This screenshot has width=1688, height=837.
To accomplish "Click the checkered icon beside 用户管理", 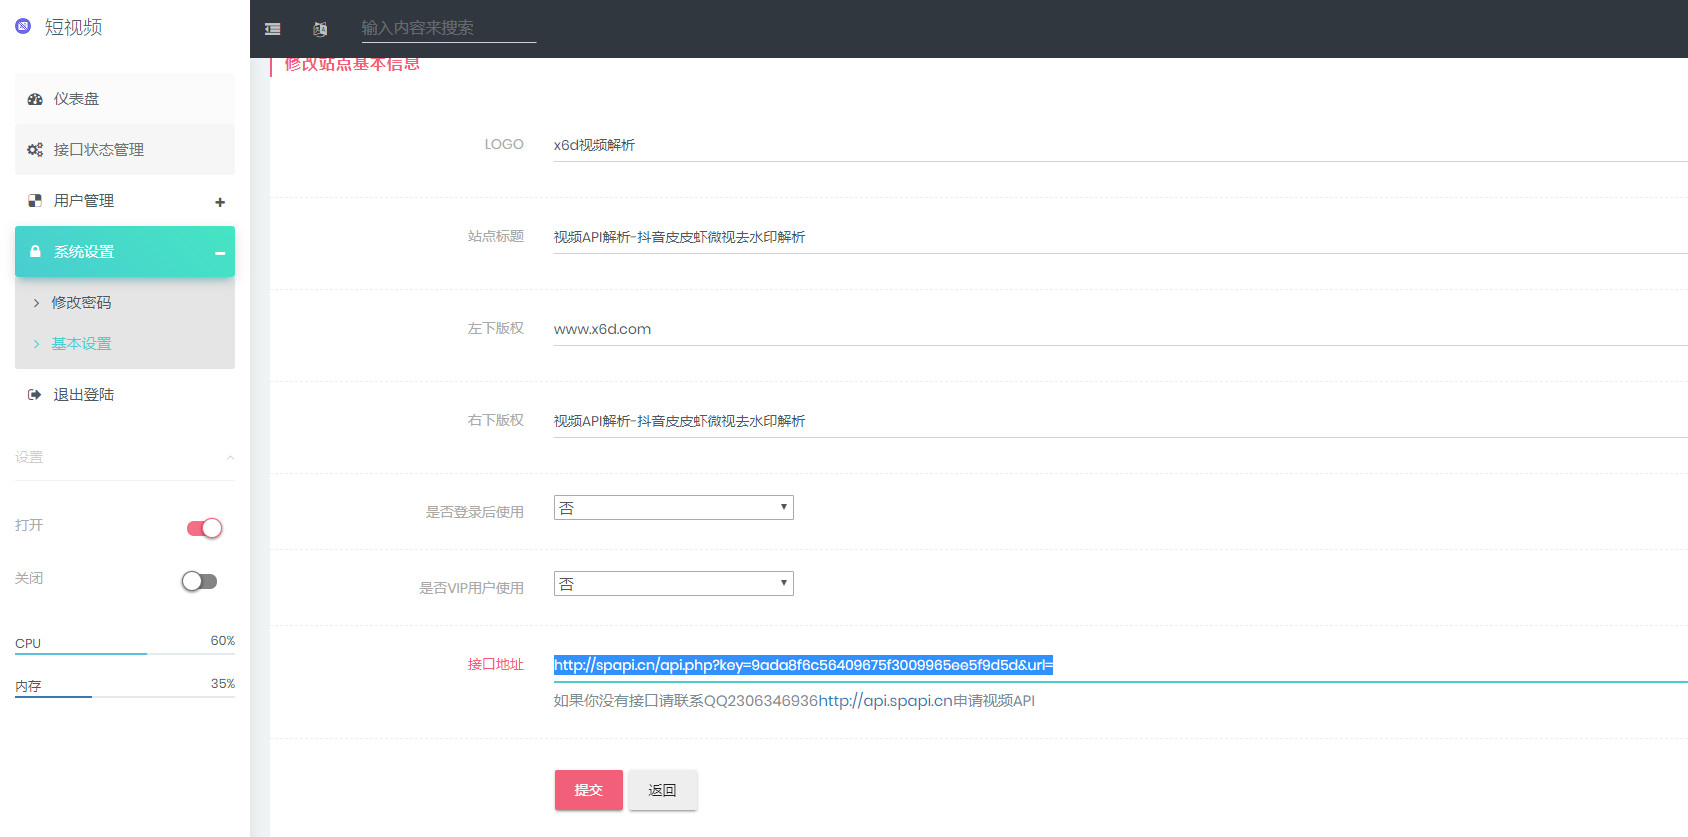I will [x=35, y=201].
